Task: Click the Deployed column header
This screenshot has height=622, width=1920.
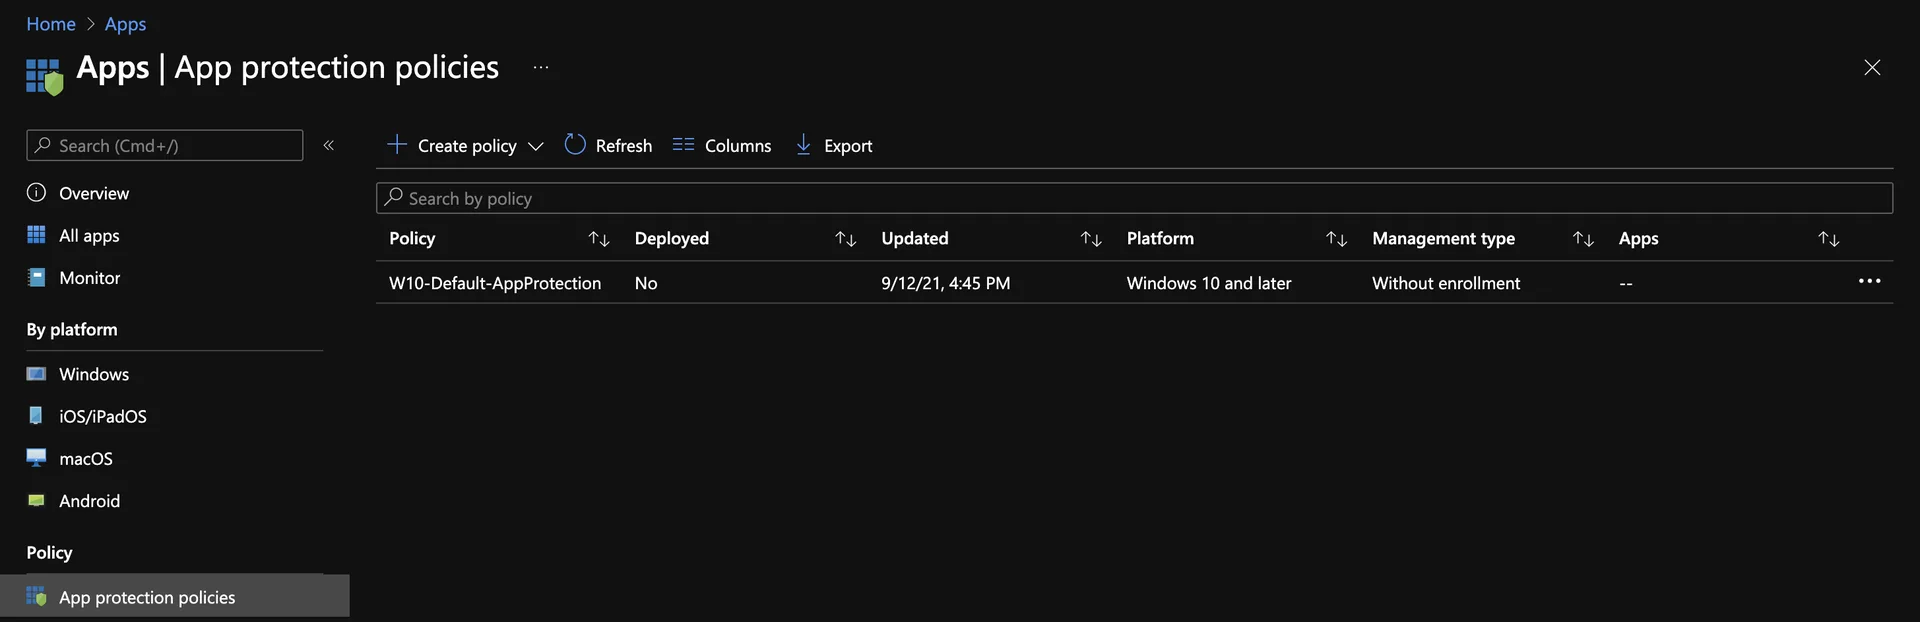Action: coord(672,238)
